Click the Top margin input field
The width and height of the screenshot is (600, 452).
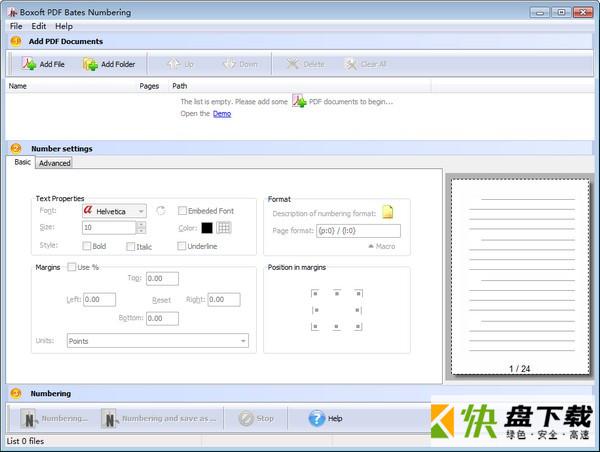click(x=162, y=279)
